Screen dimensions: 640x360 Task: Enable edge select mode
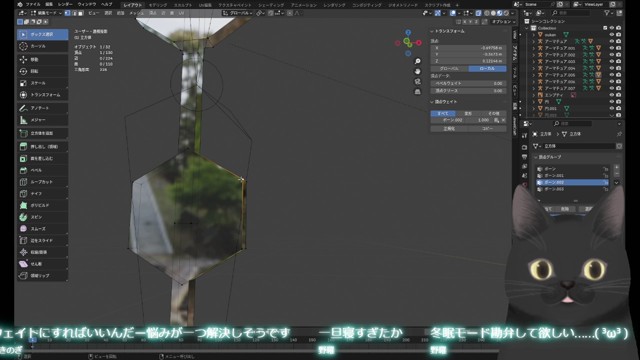click(x=74, y=13)
